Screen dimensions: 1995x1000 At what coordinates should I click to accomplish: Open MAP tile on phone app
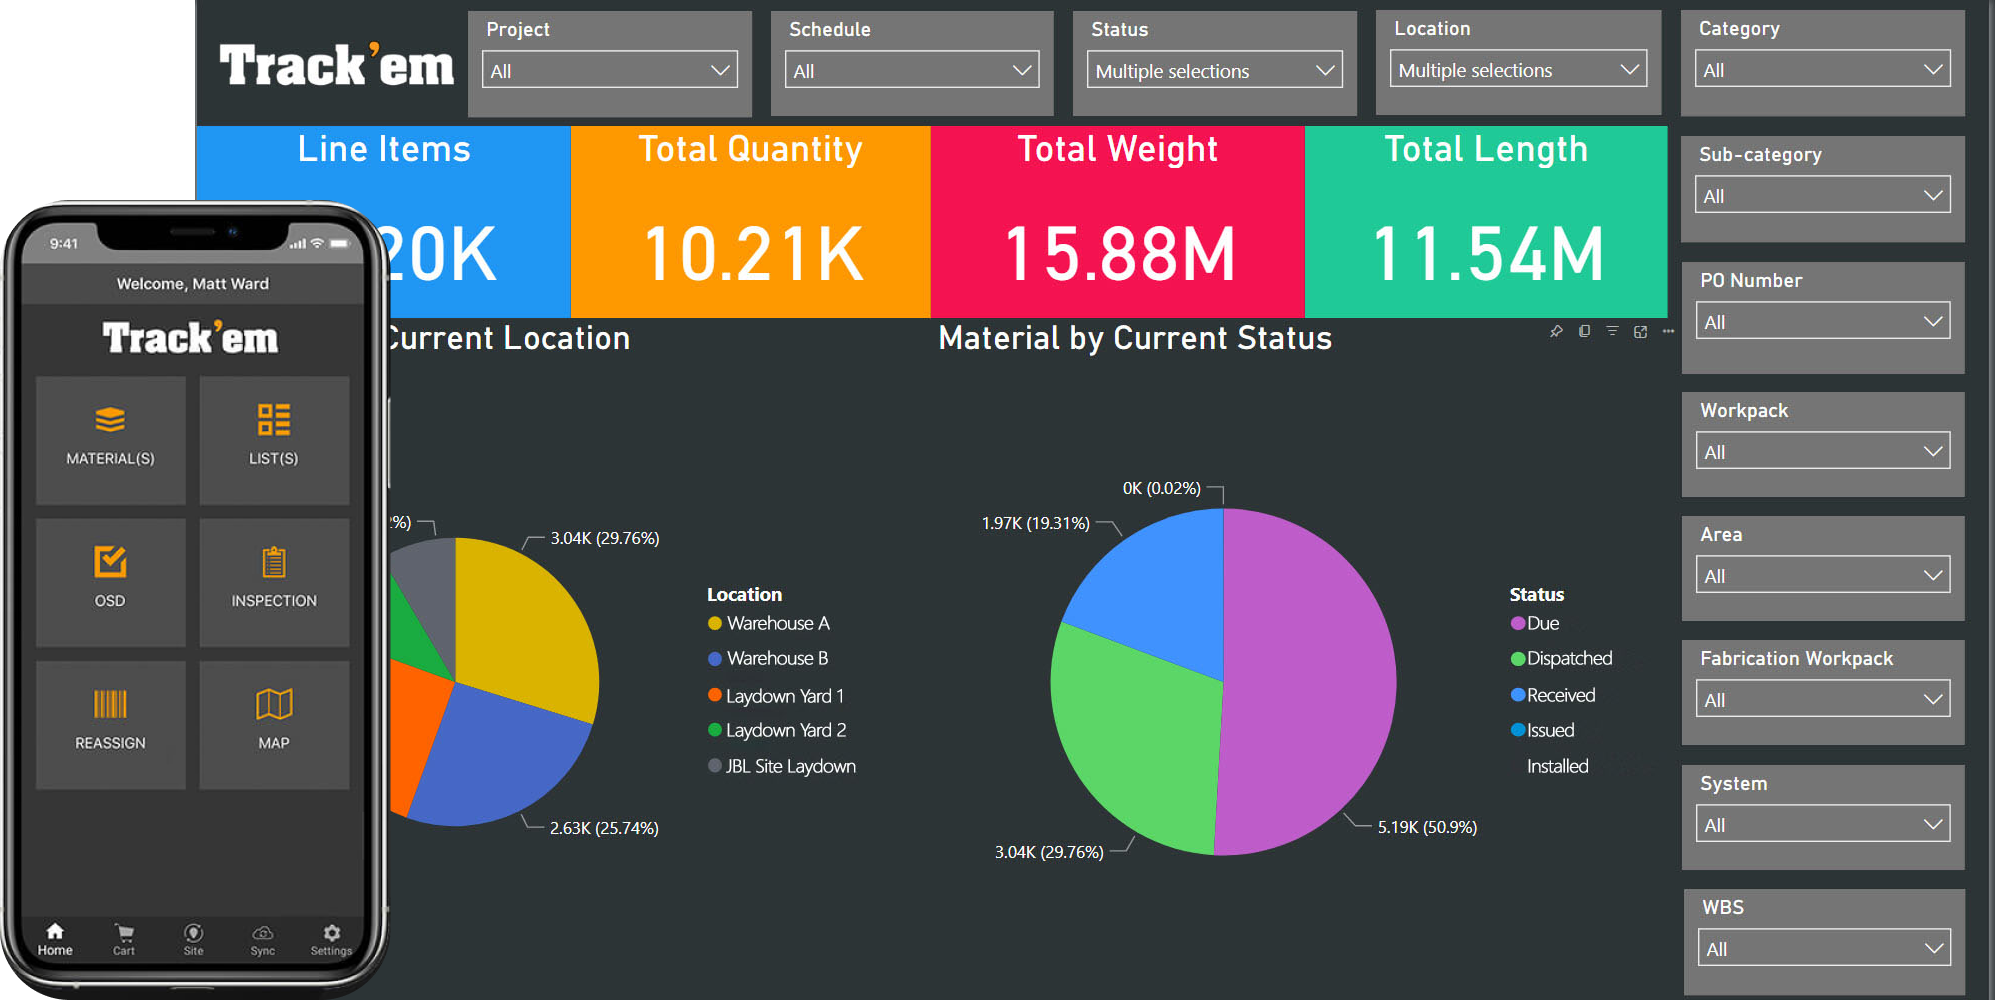pos(274,725)
